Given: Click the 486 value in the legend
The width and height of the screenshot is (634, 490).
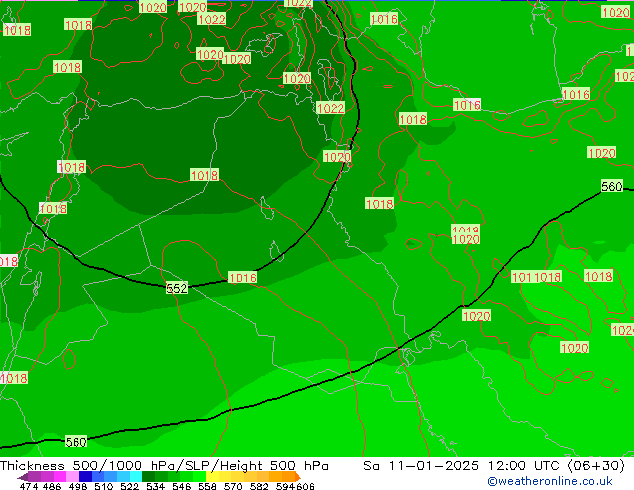Looking at the screenshot, I should point(52,486).
